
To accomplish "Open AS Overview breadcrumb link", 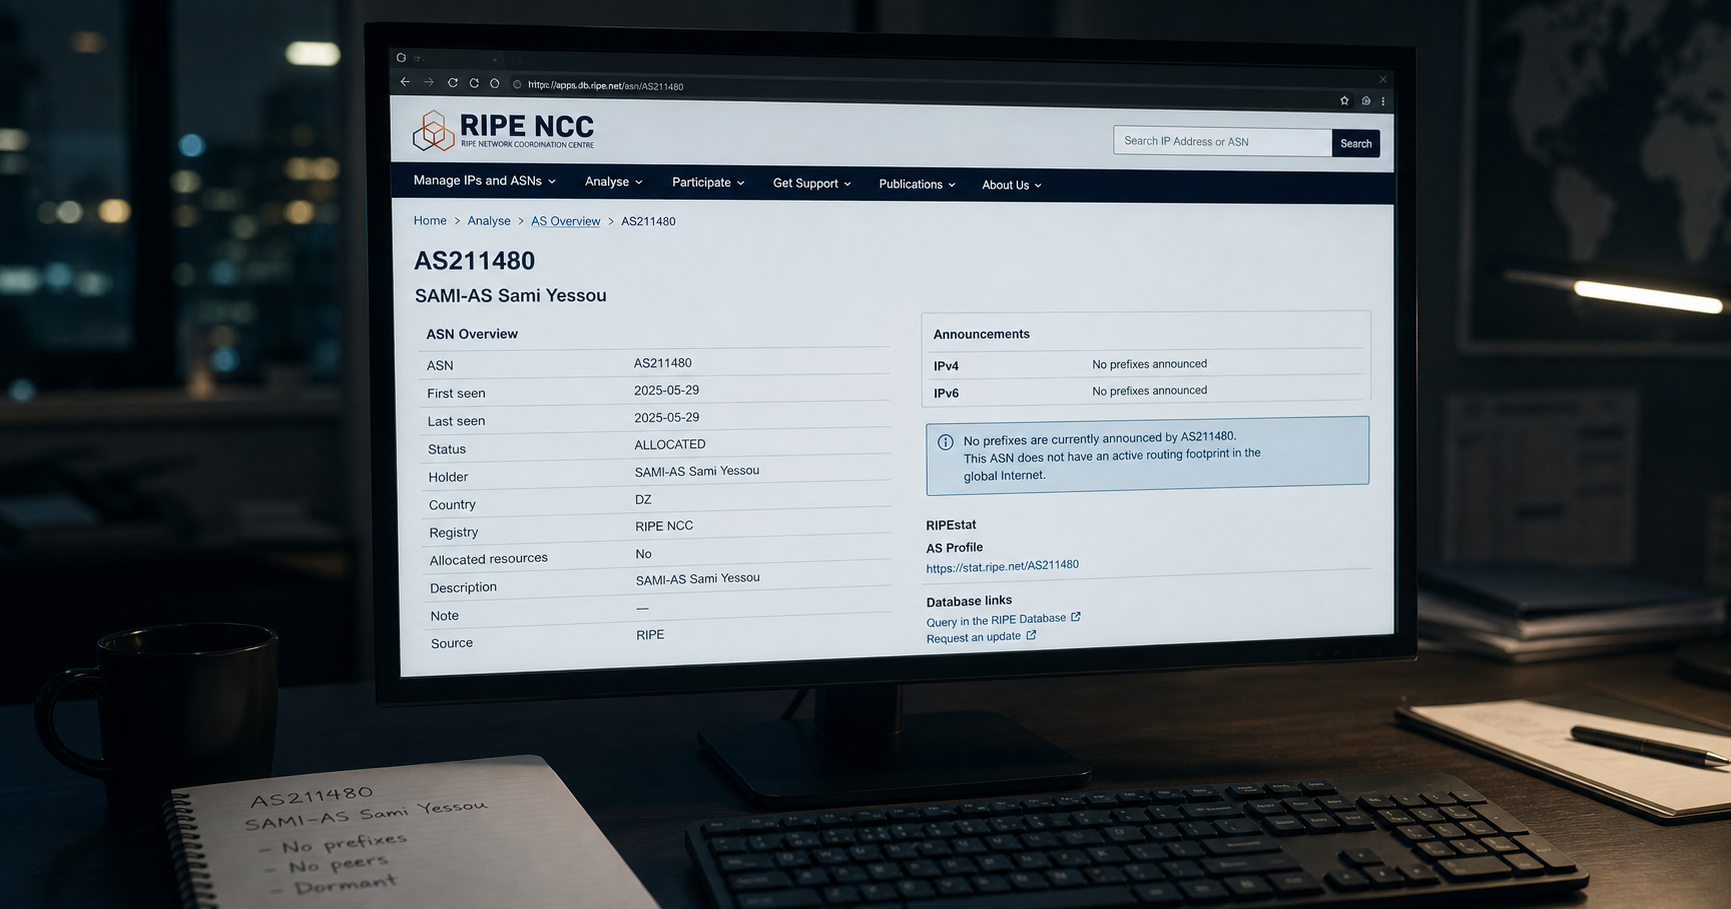I will (x=566, y=221).
